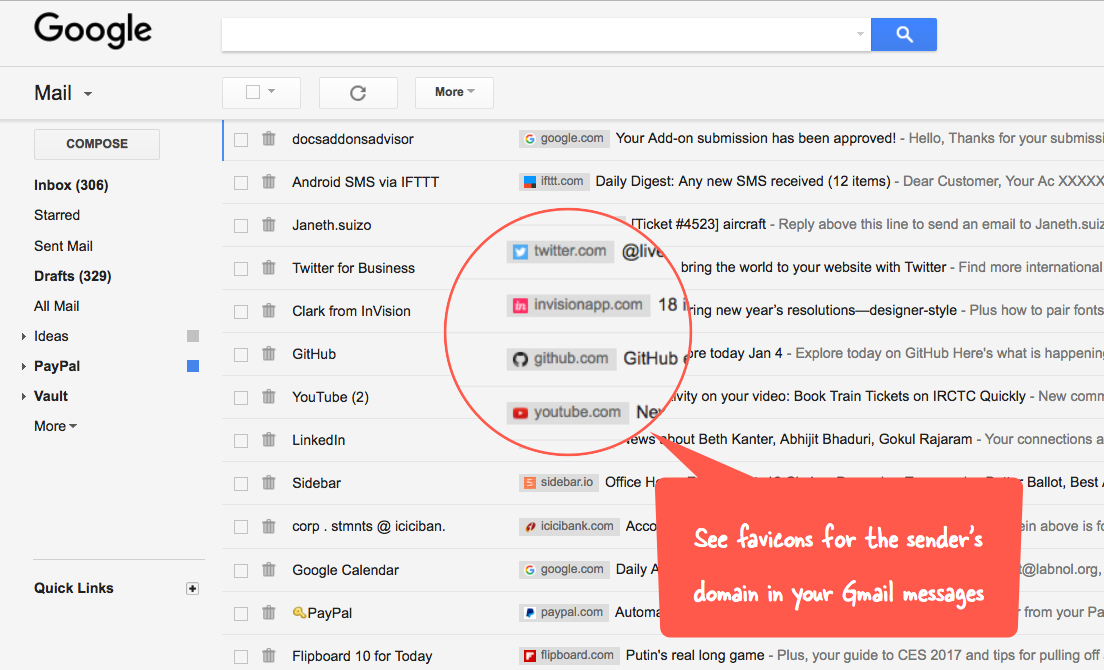
Task: Select Twitter for Business email checkbox
Action: (241, 268)
